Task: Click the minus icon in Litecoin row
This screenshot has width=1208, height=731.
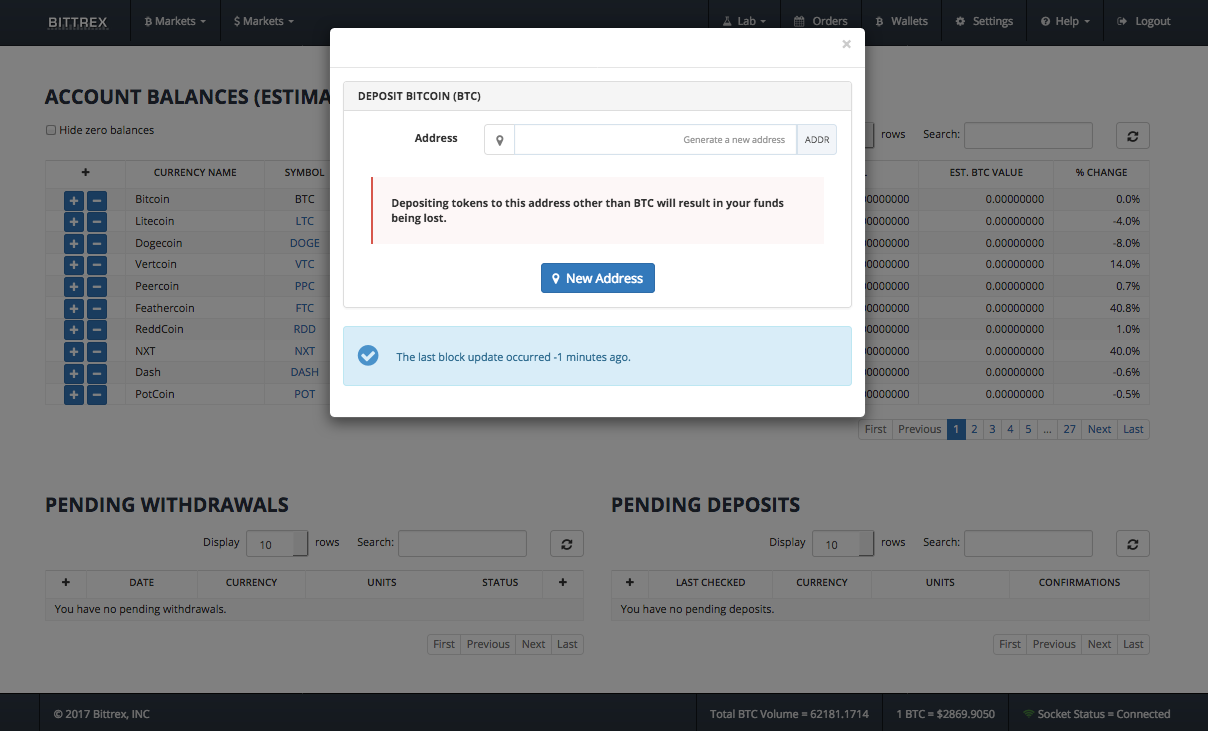Action: click(x=97, y=222)
